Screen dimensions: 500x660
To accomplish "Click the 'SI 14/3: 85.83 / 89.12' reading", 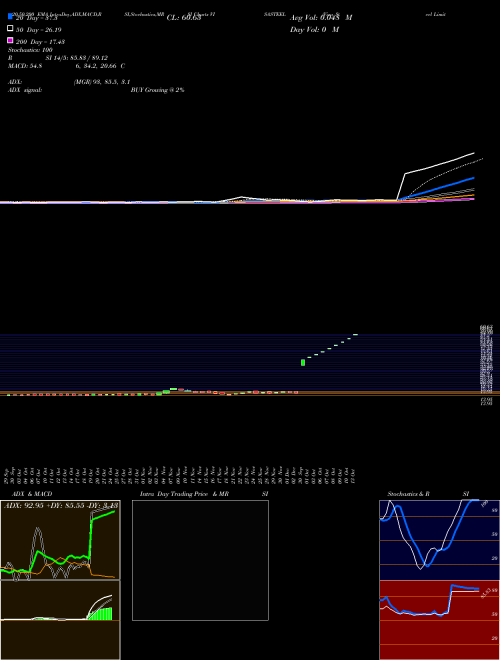I will (75, 58).
